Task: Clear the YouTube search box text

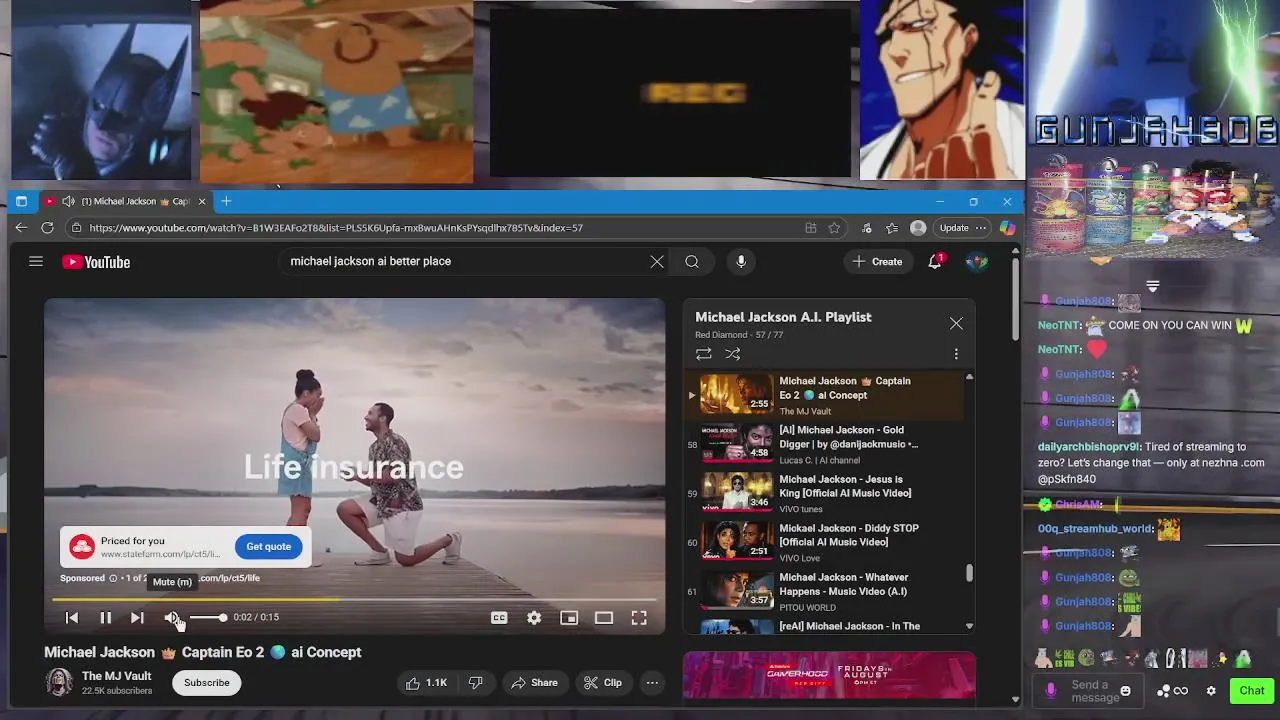Action: [657, 261]
